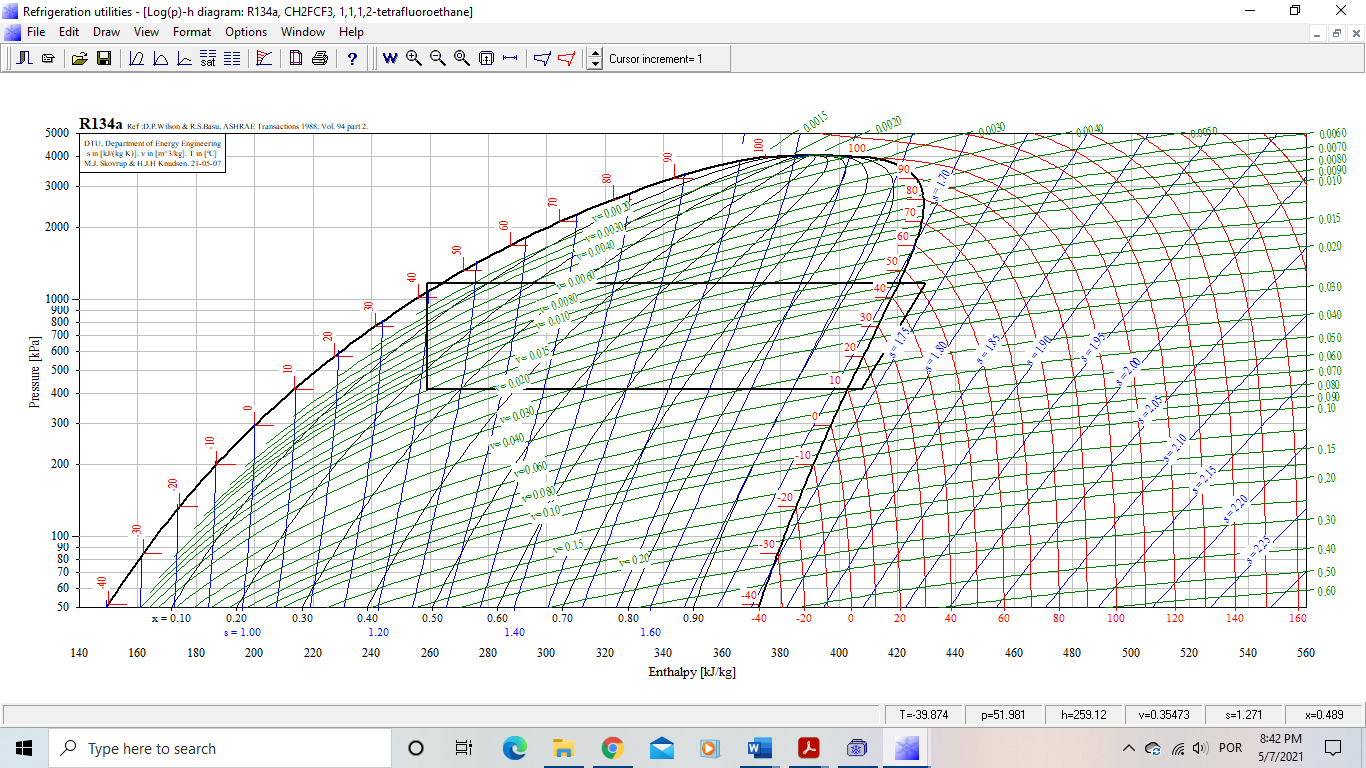Click the p=51.981 status bar field
This screenshot has height=768, width=1366.
pos(1004,715)
